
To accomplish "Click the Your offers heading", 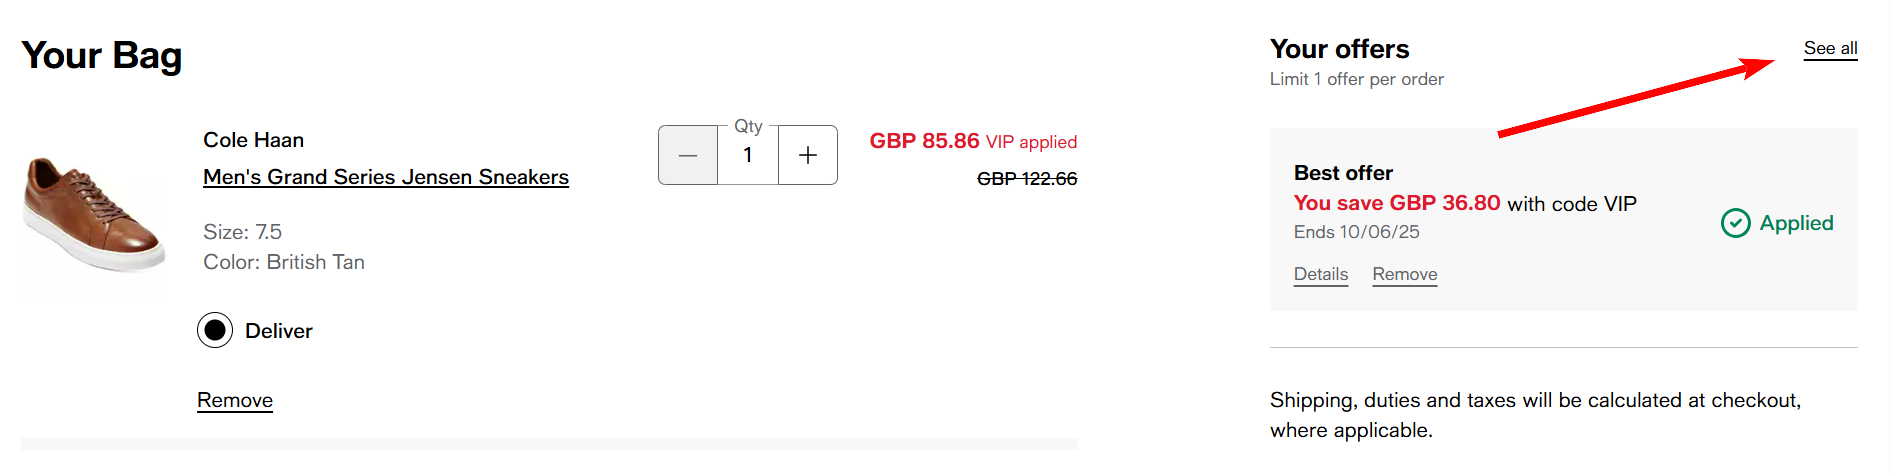I will pyautogui.click(x=1339, y=49).
